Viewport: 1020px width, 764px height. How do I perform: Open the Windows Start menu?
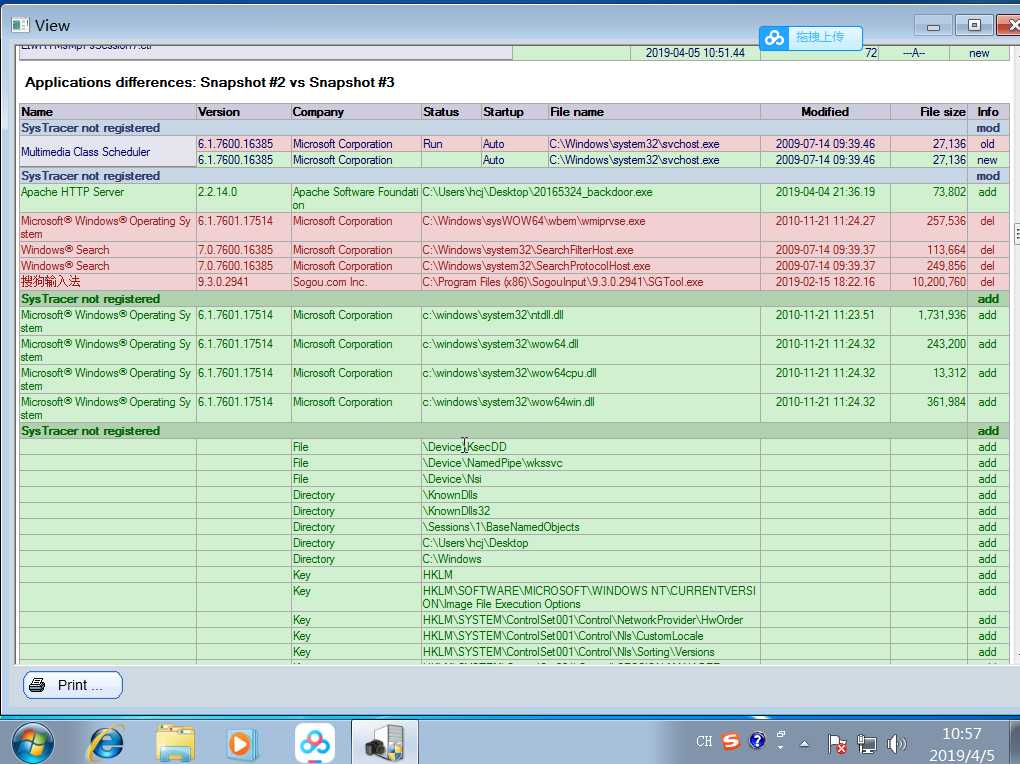pyautogui.click(x=33, y=743)
